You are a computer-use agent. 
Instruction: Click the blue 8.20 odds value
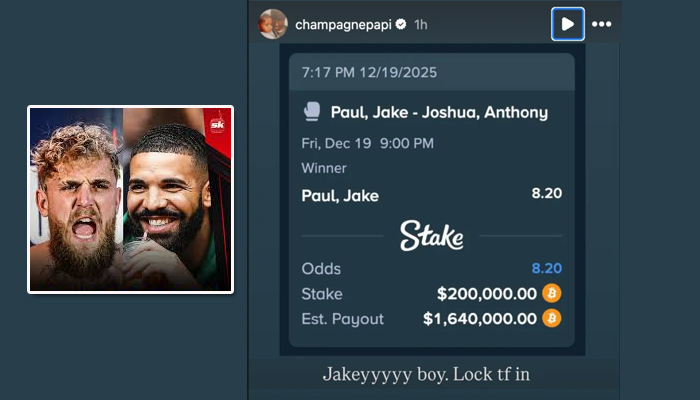pyautogui.click(x=547, y=268)
